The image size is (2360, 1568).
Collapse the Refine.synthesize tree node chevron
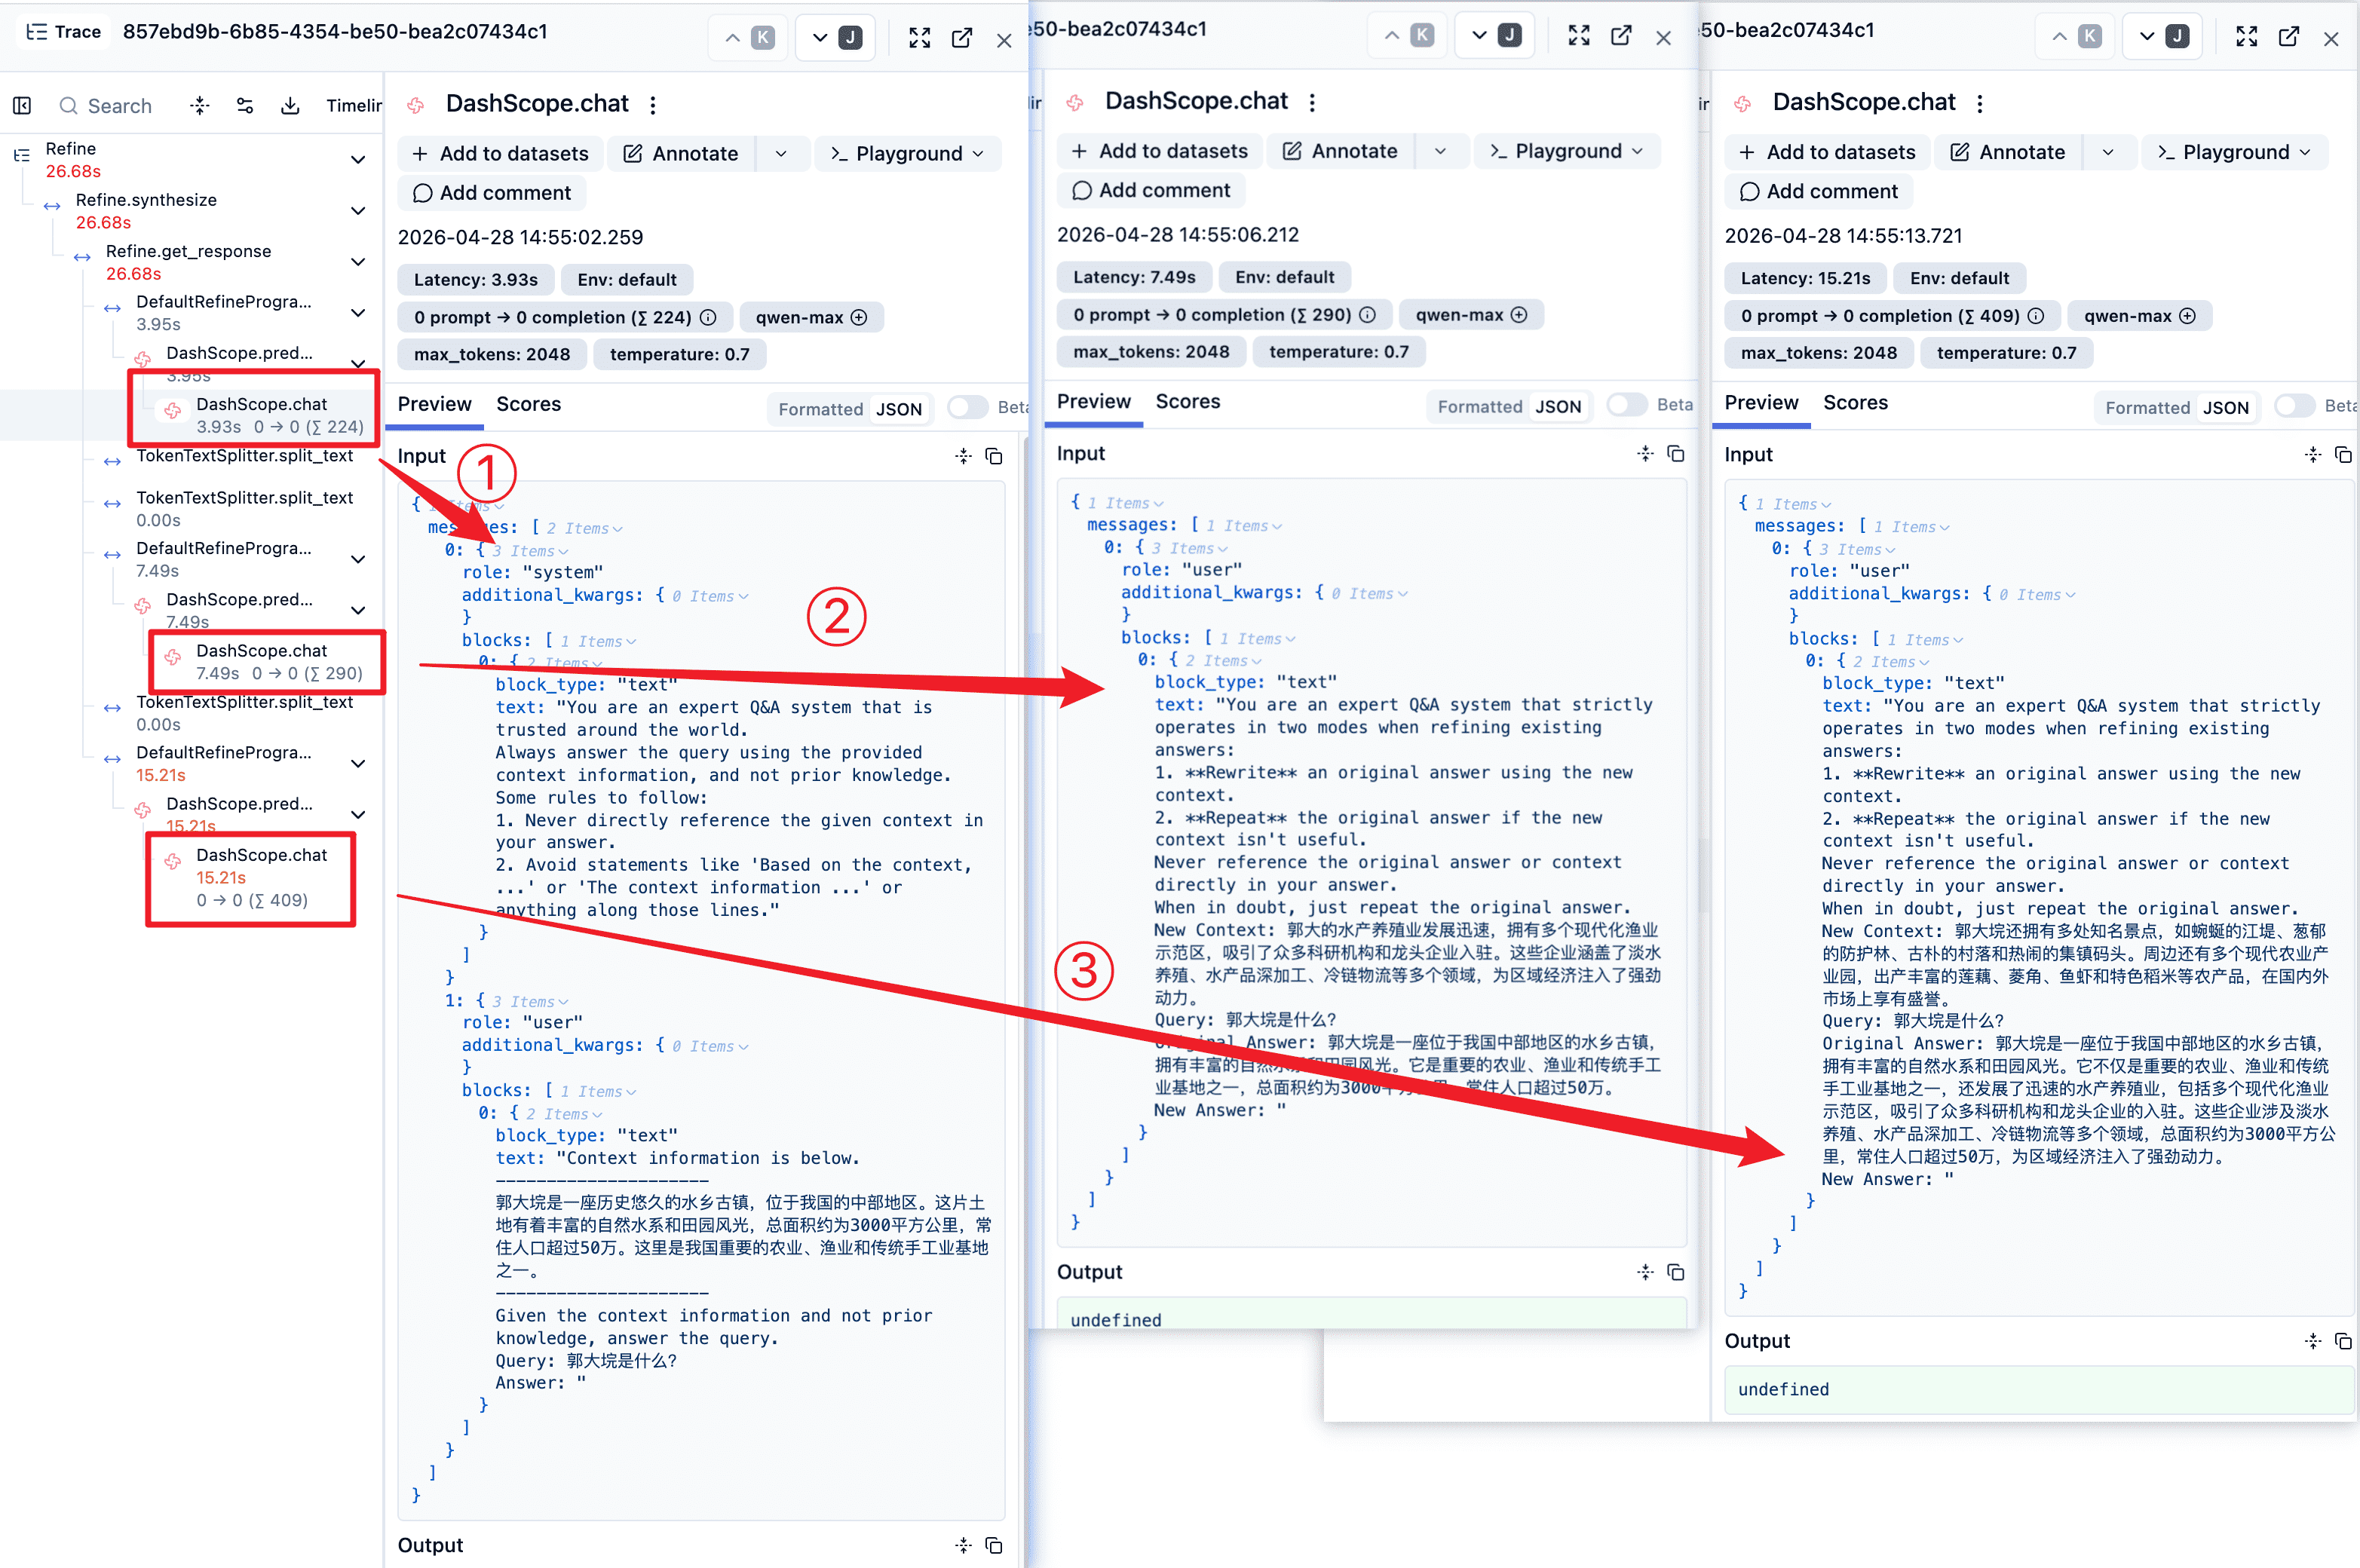tap(358, 211)
